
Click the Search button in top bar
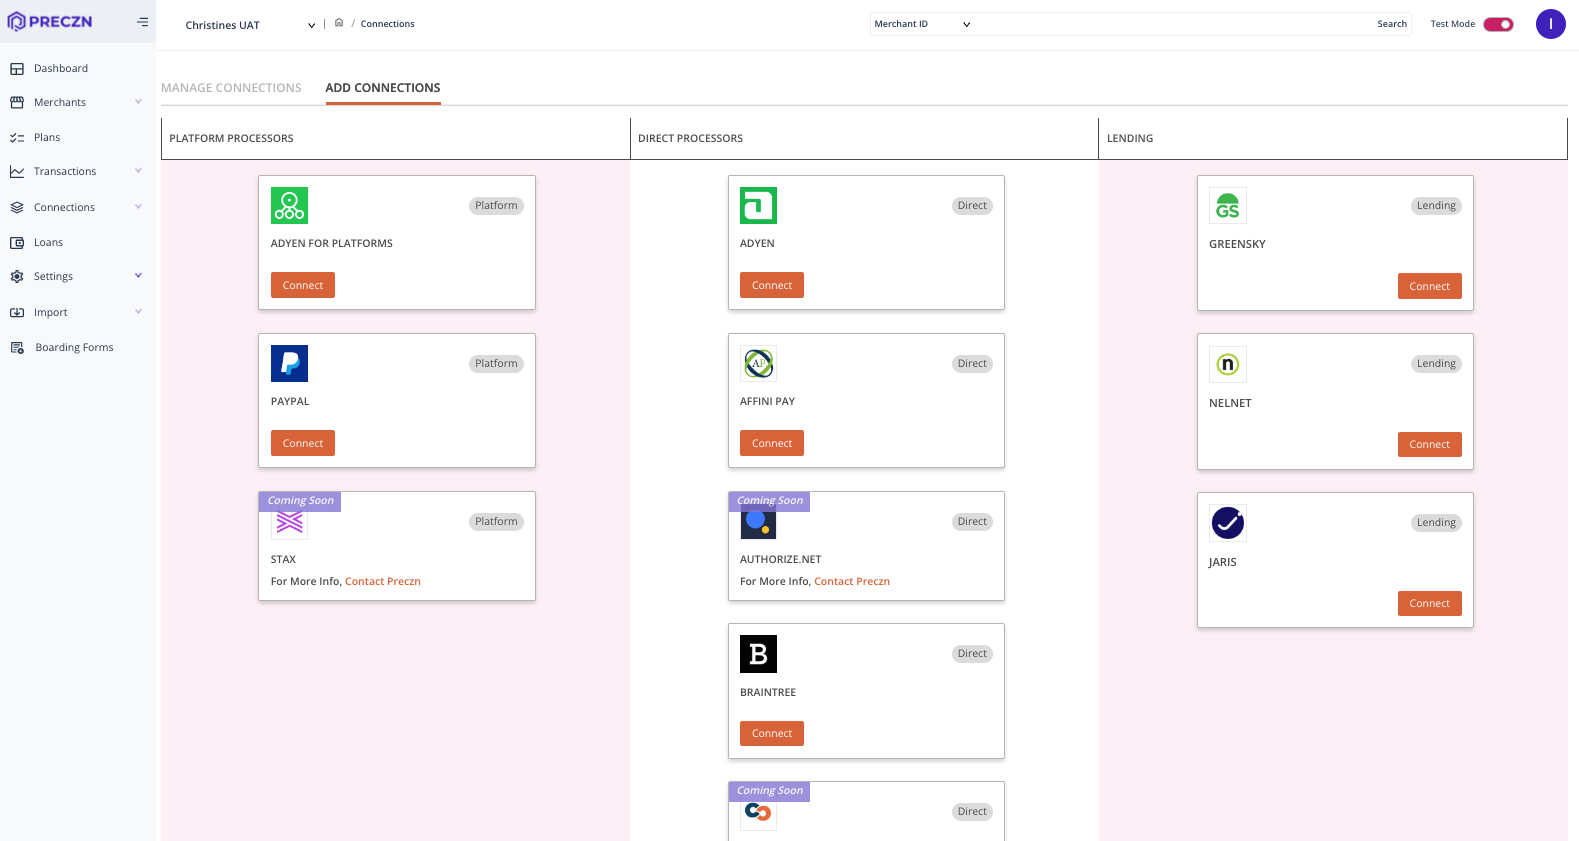click(1392, 24)
